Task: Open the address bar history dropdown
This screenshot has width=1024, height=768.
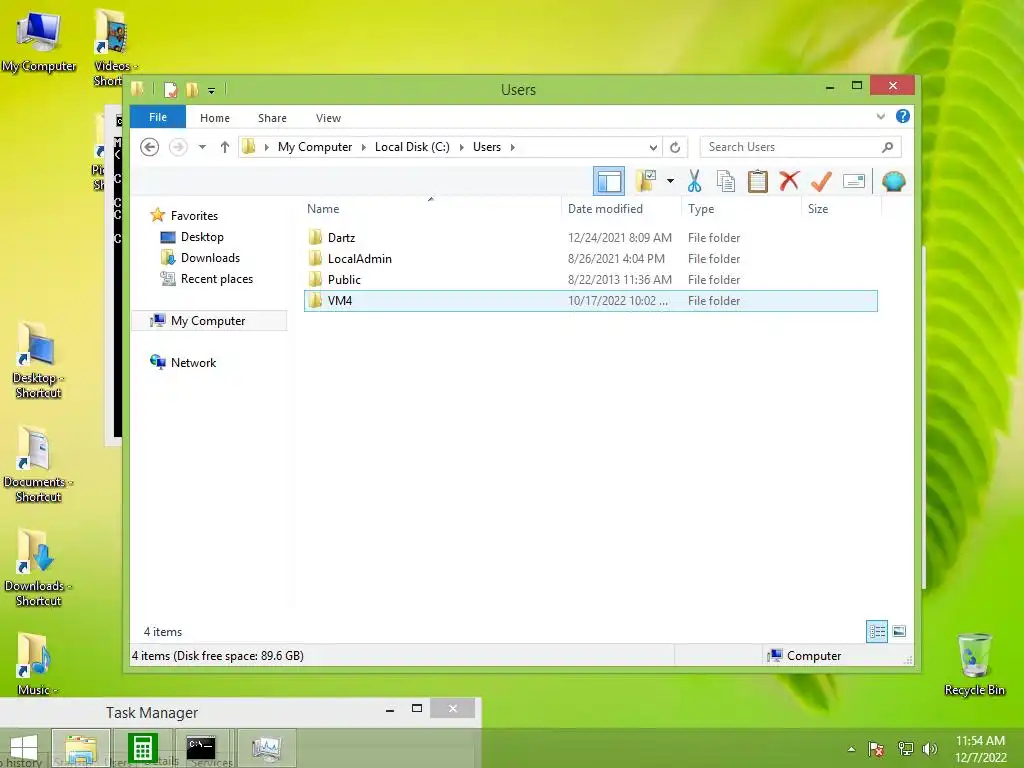Action: coord(653,147)
